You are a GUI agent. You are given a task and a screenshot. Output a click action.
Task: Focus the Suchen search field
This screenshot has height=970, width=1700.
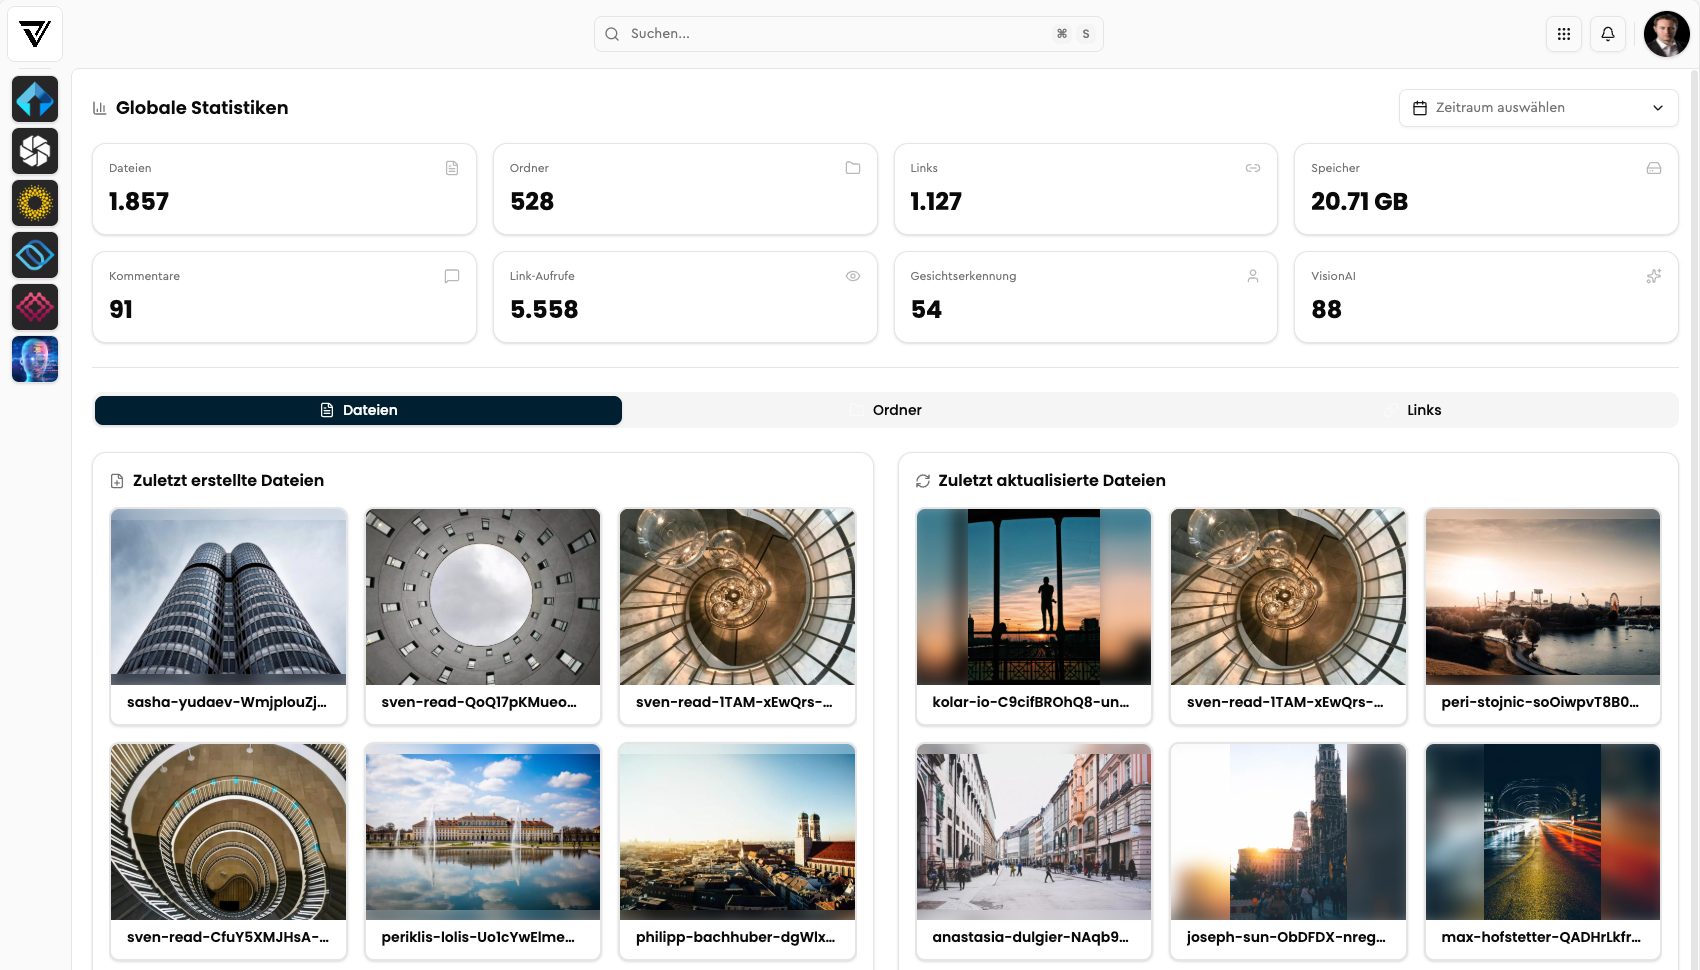tap(849, 34)
